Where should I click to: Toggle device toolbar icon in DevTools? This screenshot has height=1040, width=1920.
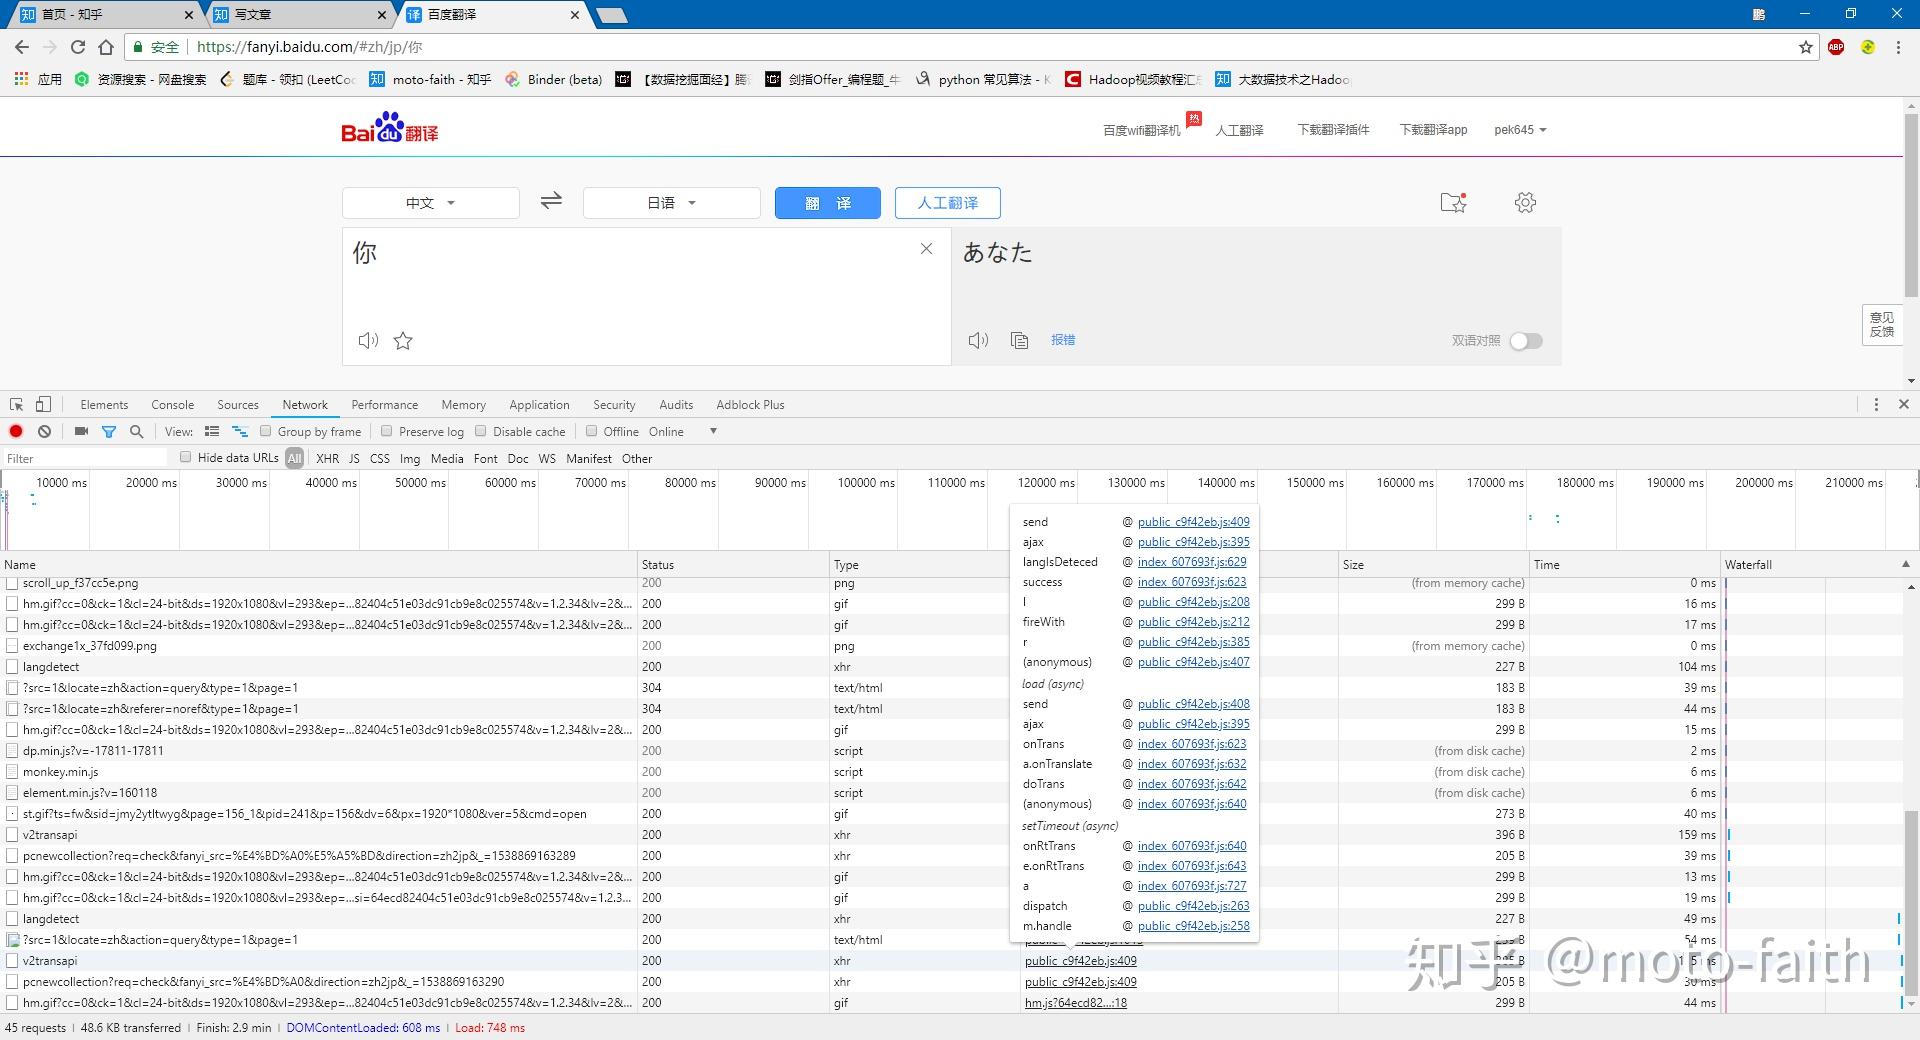43,404
